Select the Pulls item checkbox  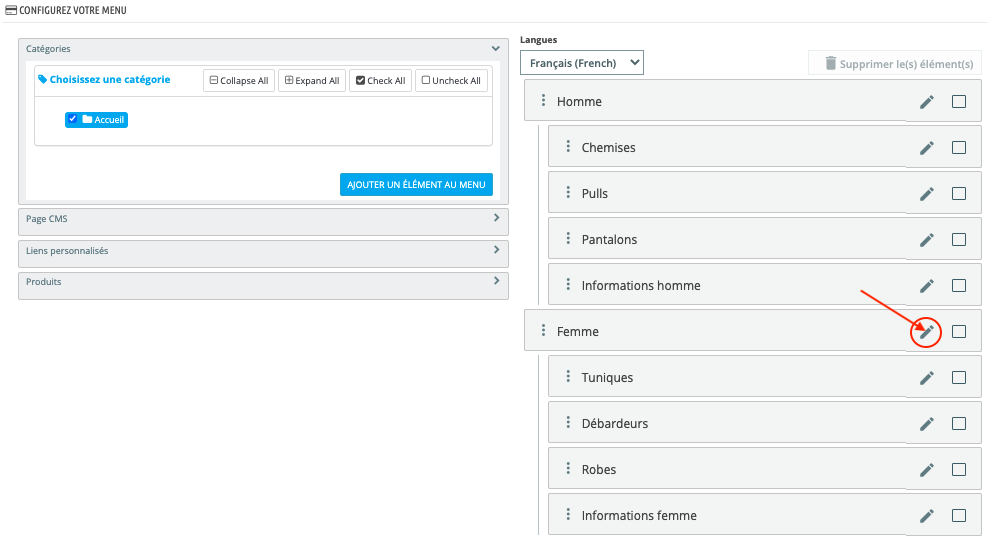coord(958,194)
